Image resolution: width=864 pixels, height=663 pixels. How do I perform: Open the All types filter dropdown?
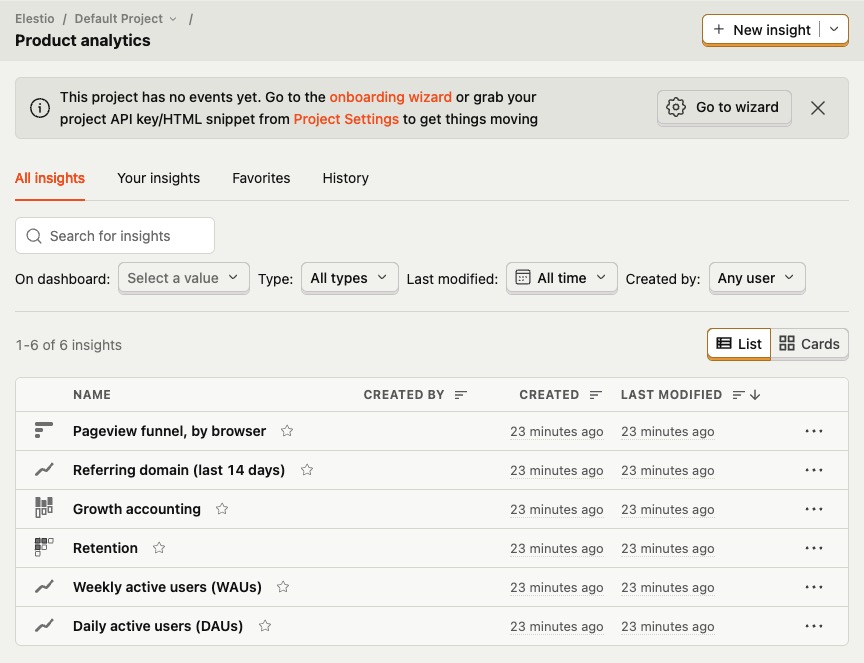tap(349, 278)
